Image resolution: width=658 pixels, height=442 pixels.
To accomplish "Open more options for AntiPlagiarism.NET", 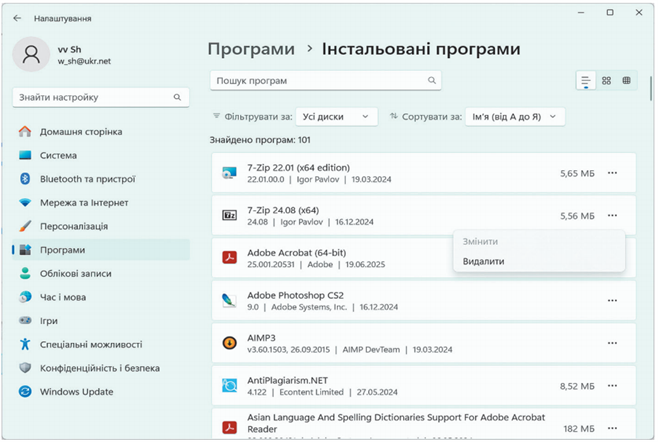I will pos(612,385).
